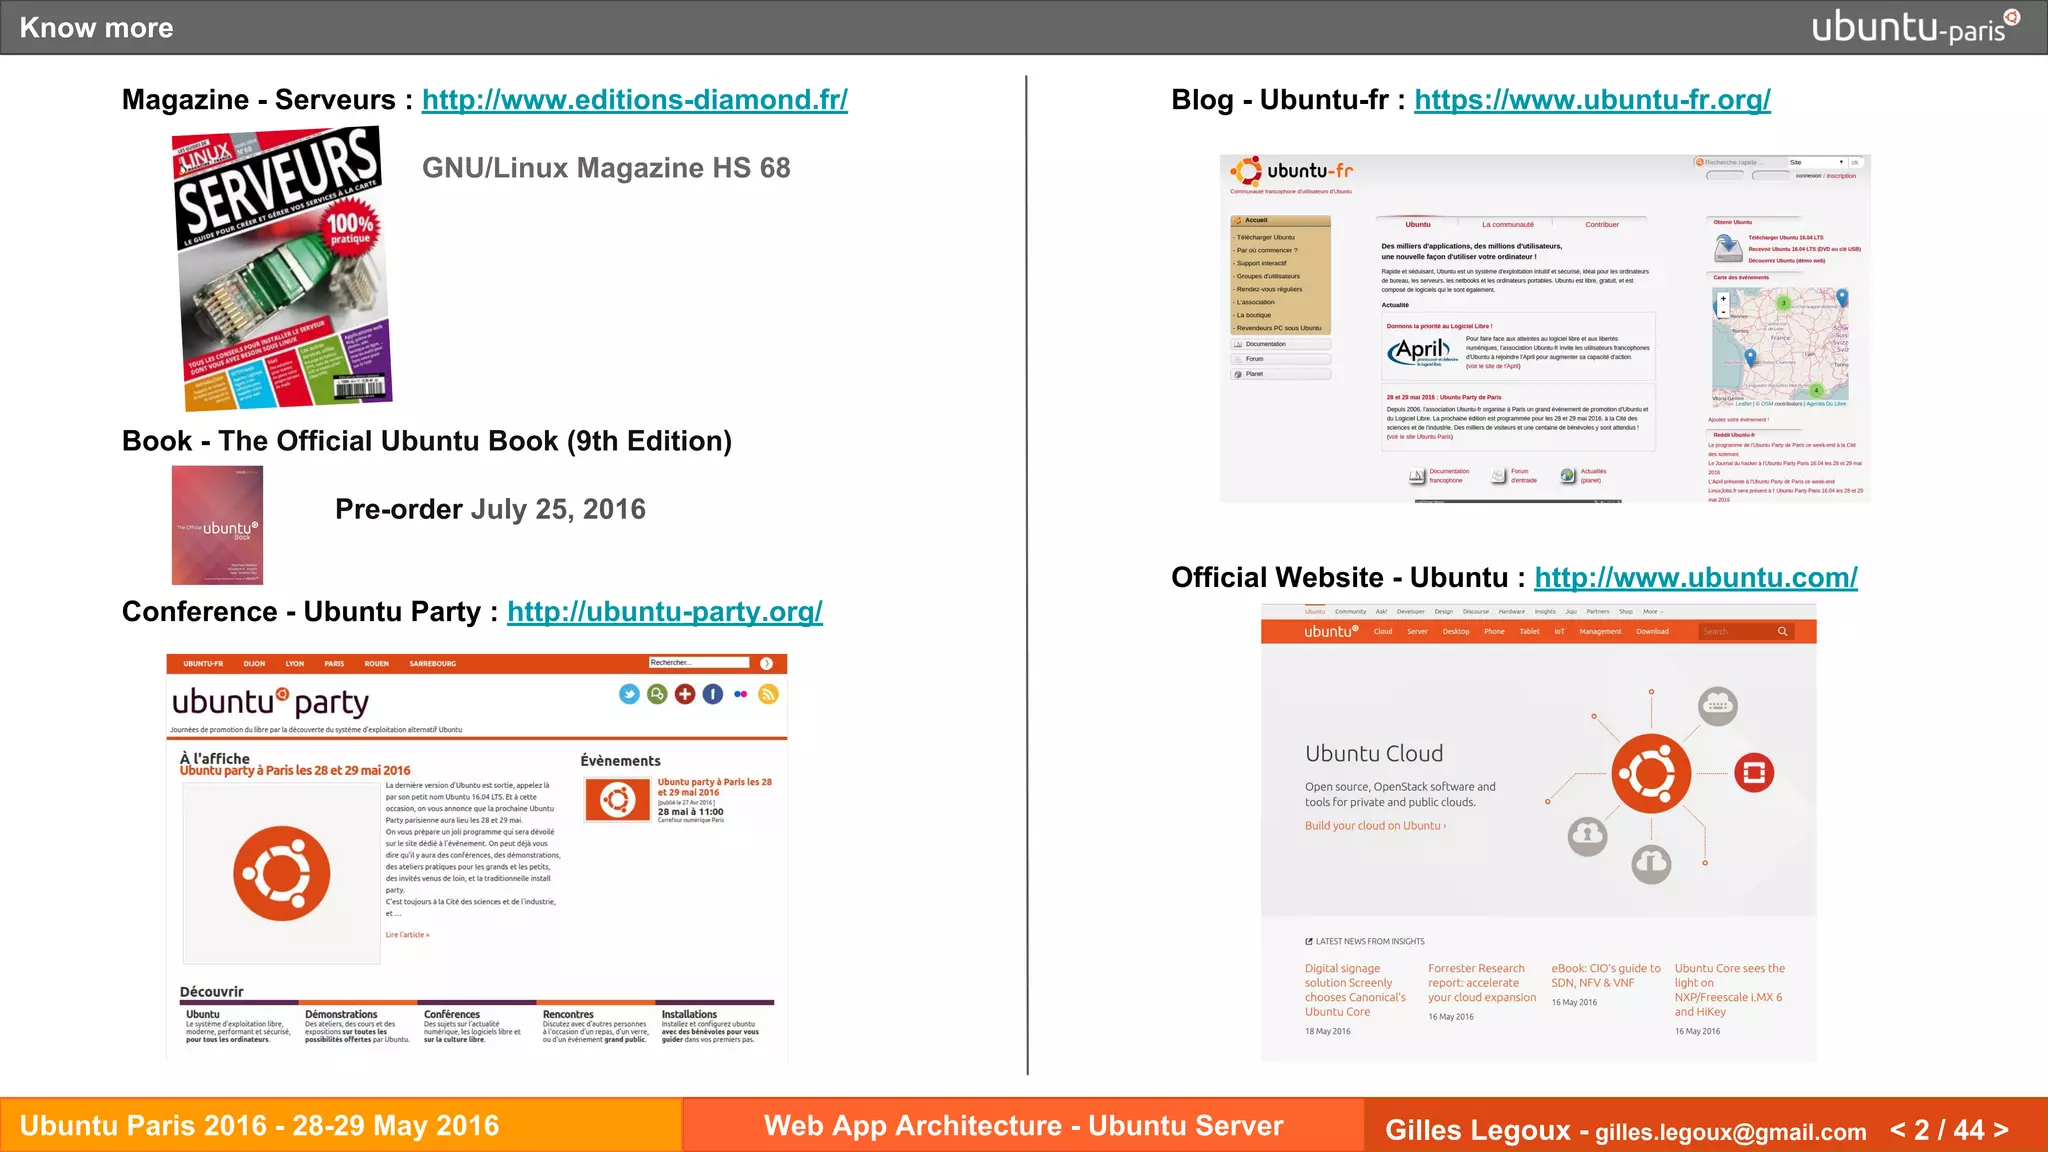The height and width of the screenshot is (1152, 2048).
Task: Click the Flickr dots icon
Action: (740, 694)
